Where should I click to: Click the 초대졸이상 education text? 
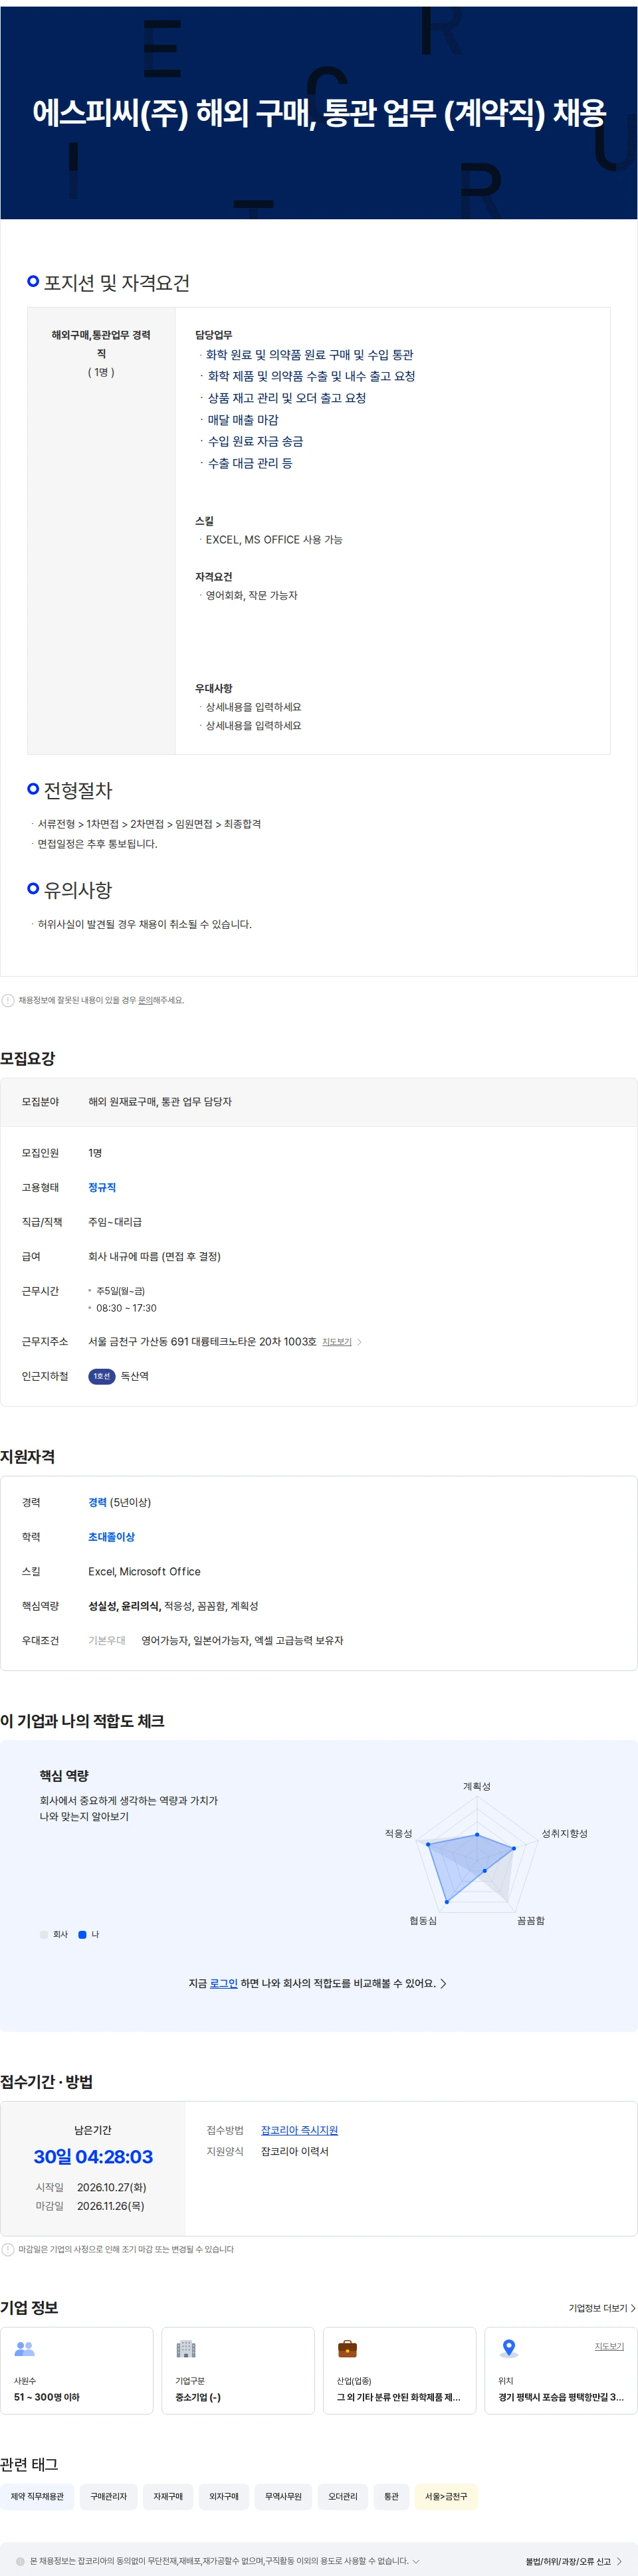pos(111,1537)
